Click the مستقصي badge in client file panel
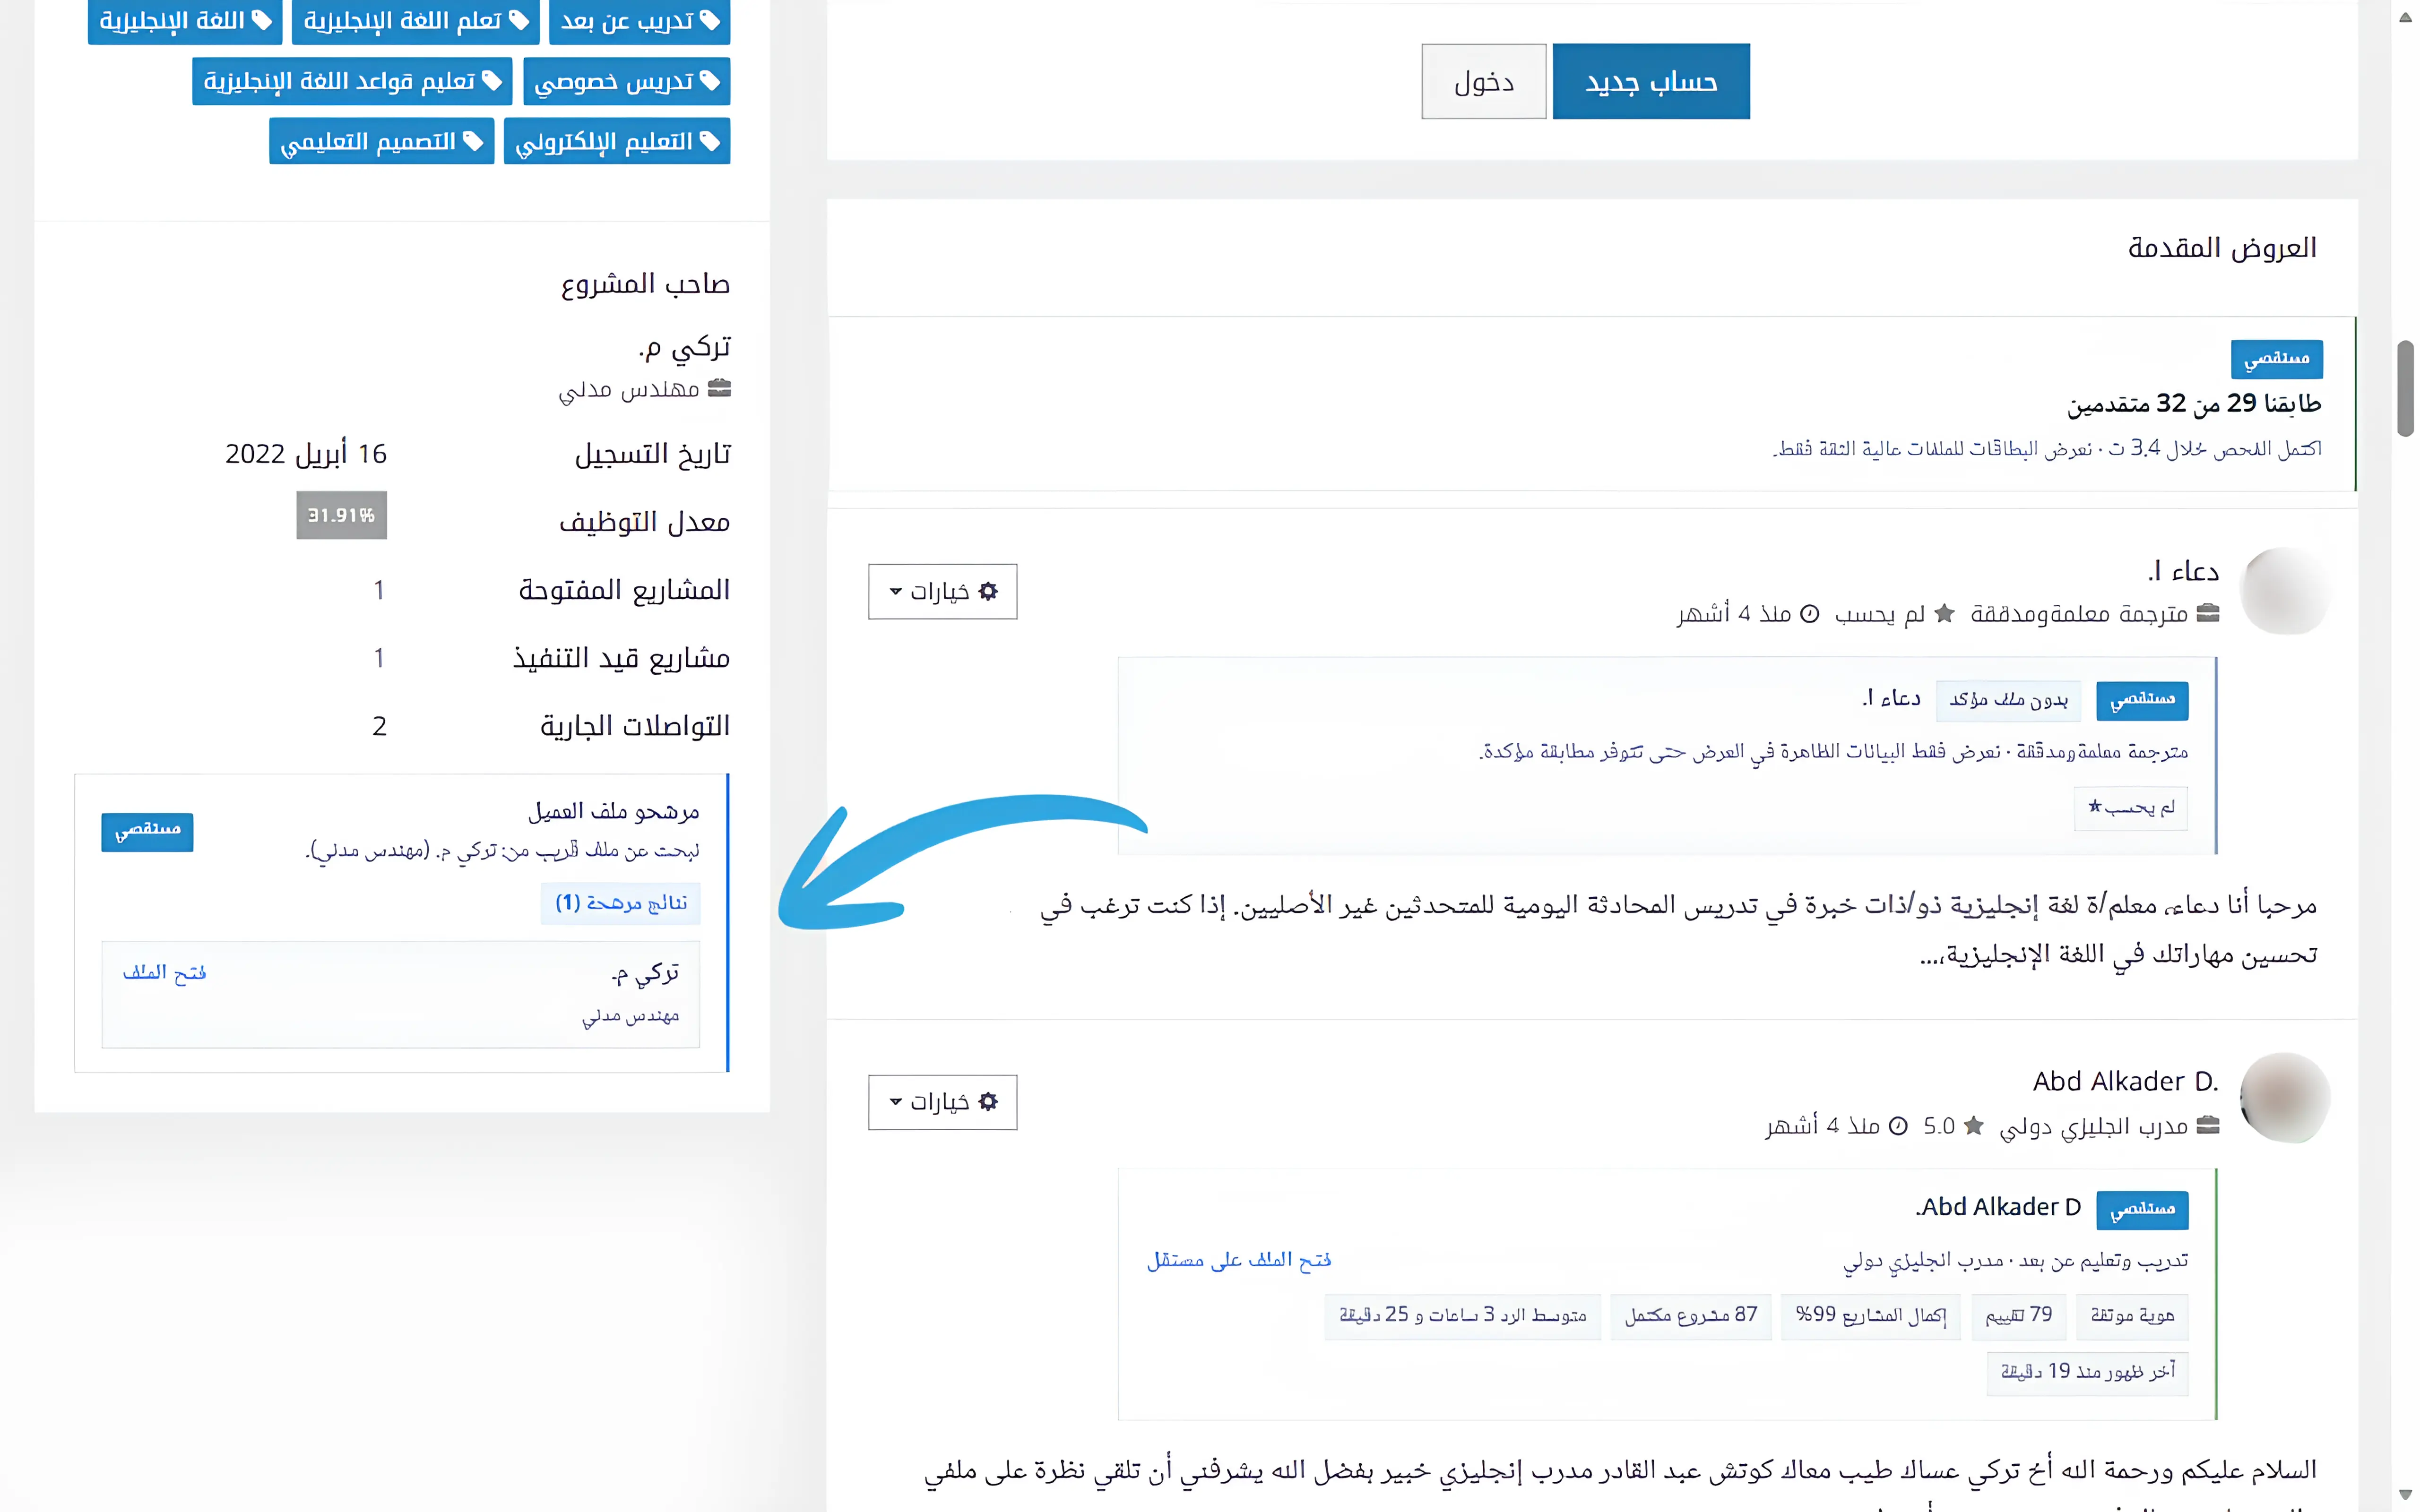This screenshot has width=2420, height=1512. coord(147,831)
